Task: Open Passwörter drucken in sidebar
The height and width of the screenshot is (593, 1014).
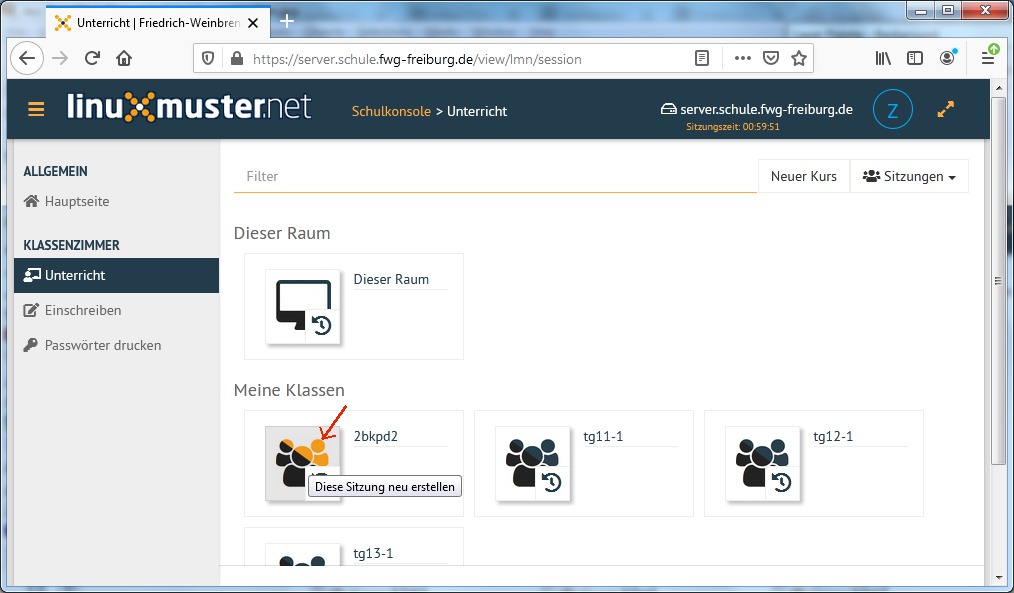Action: pos(102,345)
